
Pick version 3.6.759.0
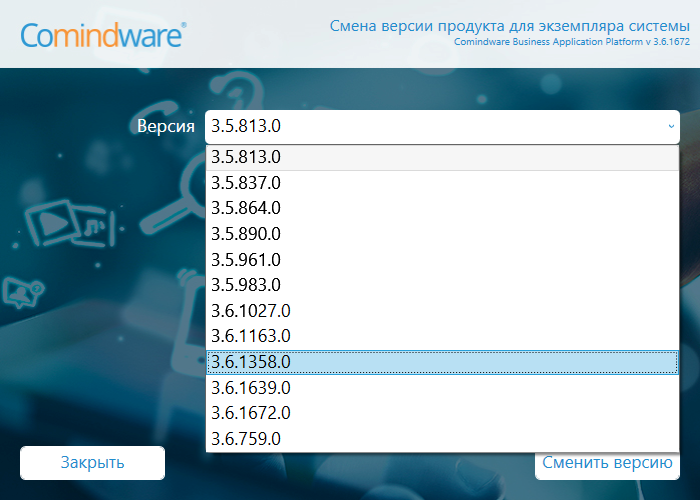tap(442, 439)
